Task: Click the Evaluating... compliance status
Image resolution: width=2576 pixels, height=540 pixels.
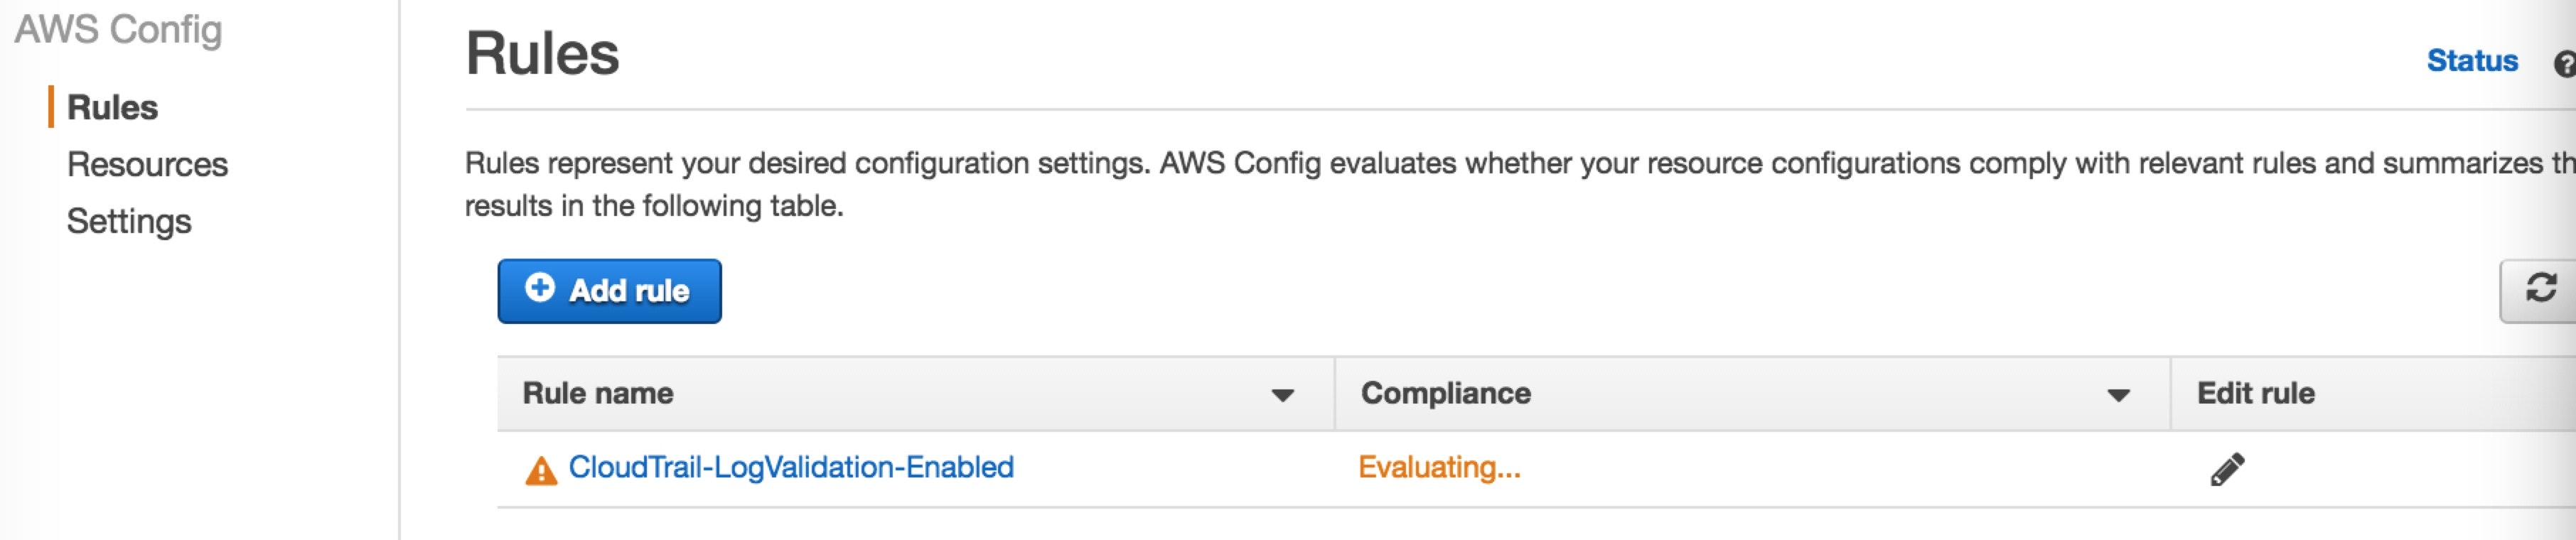Action: pyautogui.click(x=1439, y=467)
